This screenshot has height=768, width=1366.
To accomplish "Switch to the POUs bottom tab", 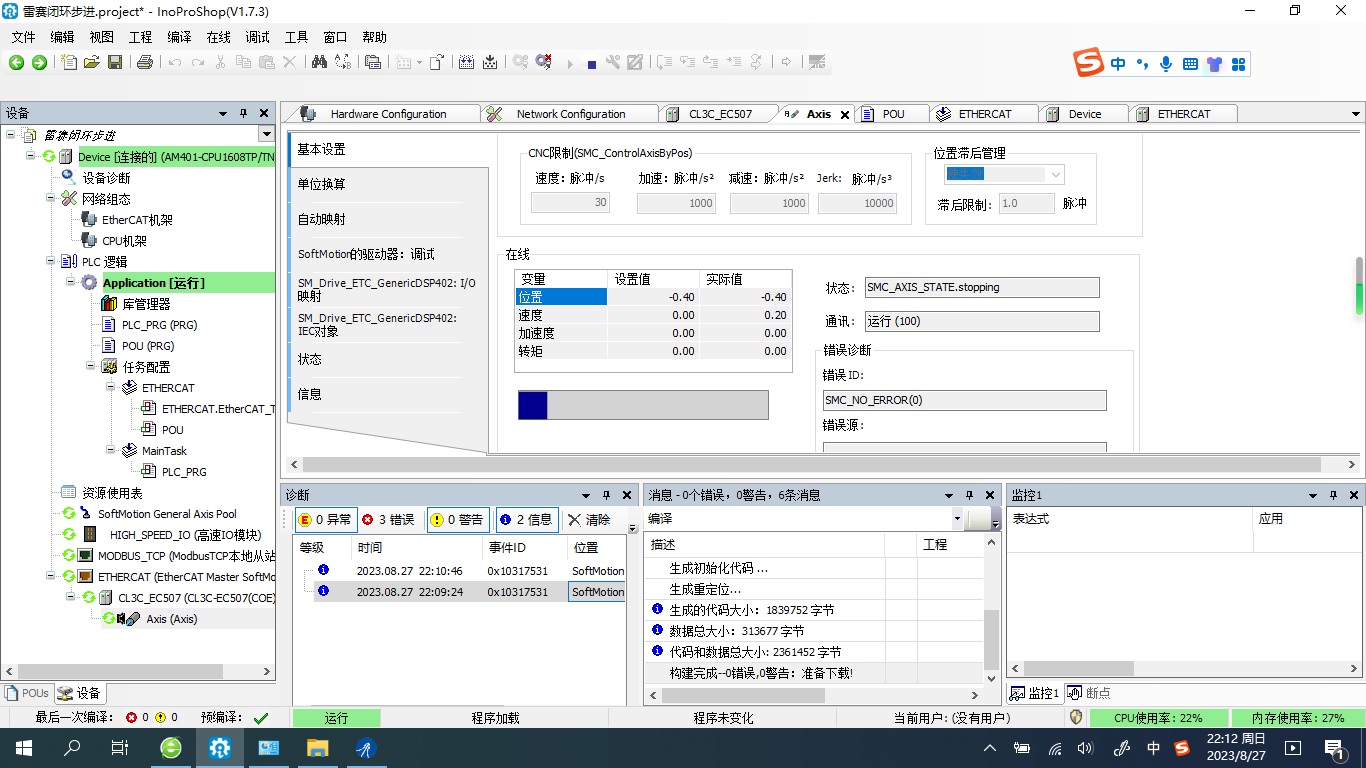I will (27, 693).
